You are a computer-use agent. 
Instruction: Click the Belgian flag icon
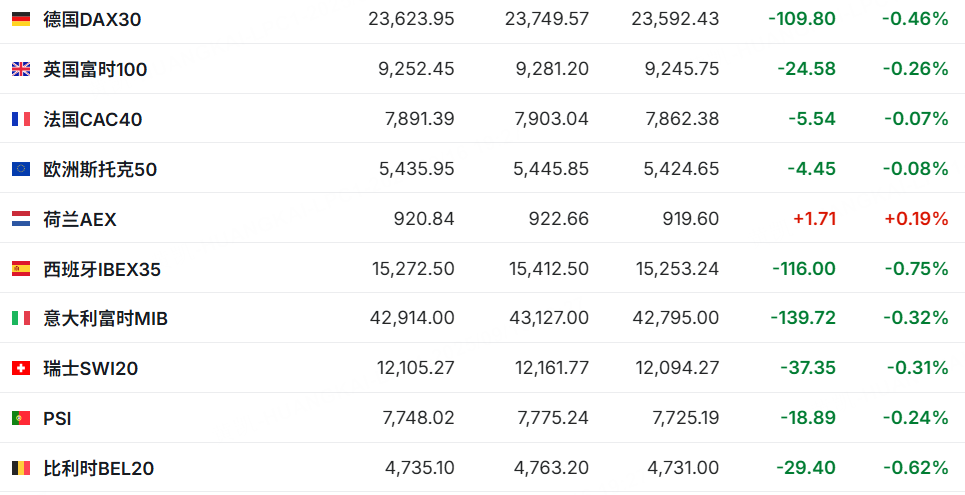[x=21, y=468]
